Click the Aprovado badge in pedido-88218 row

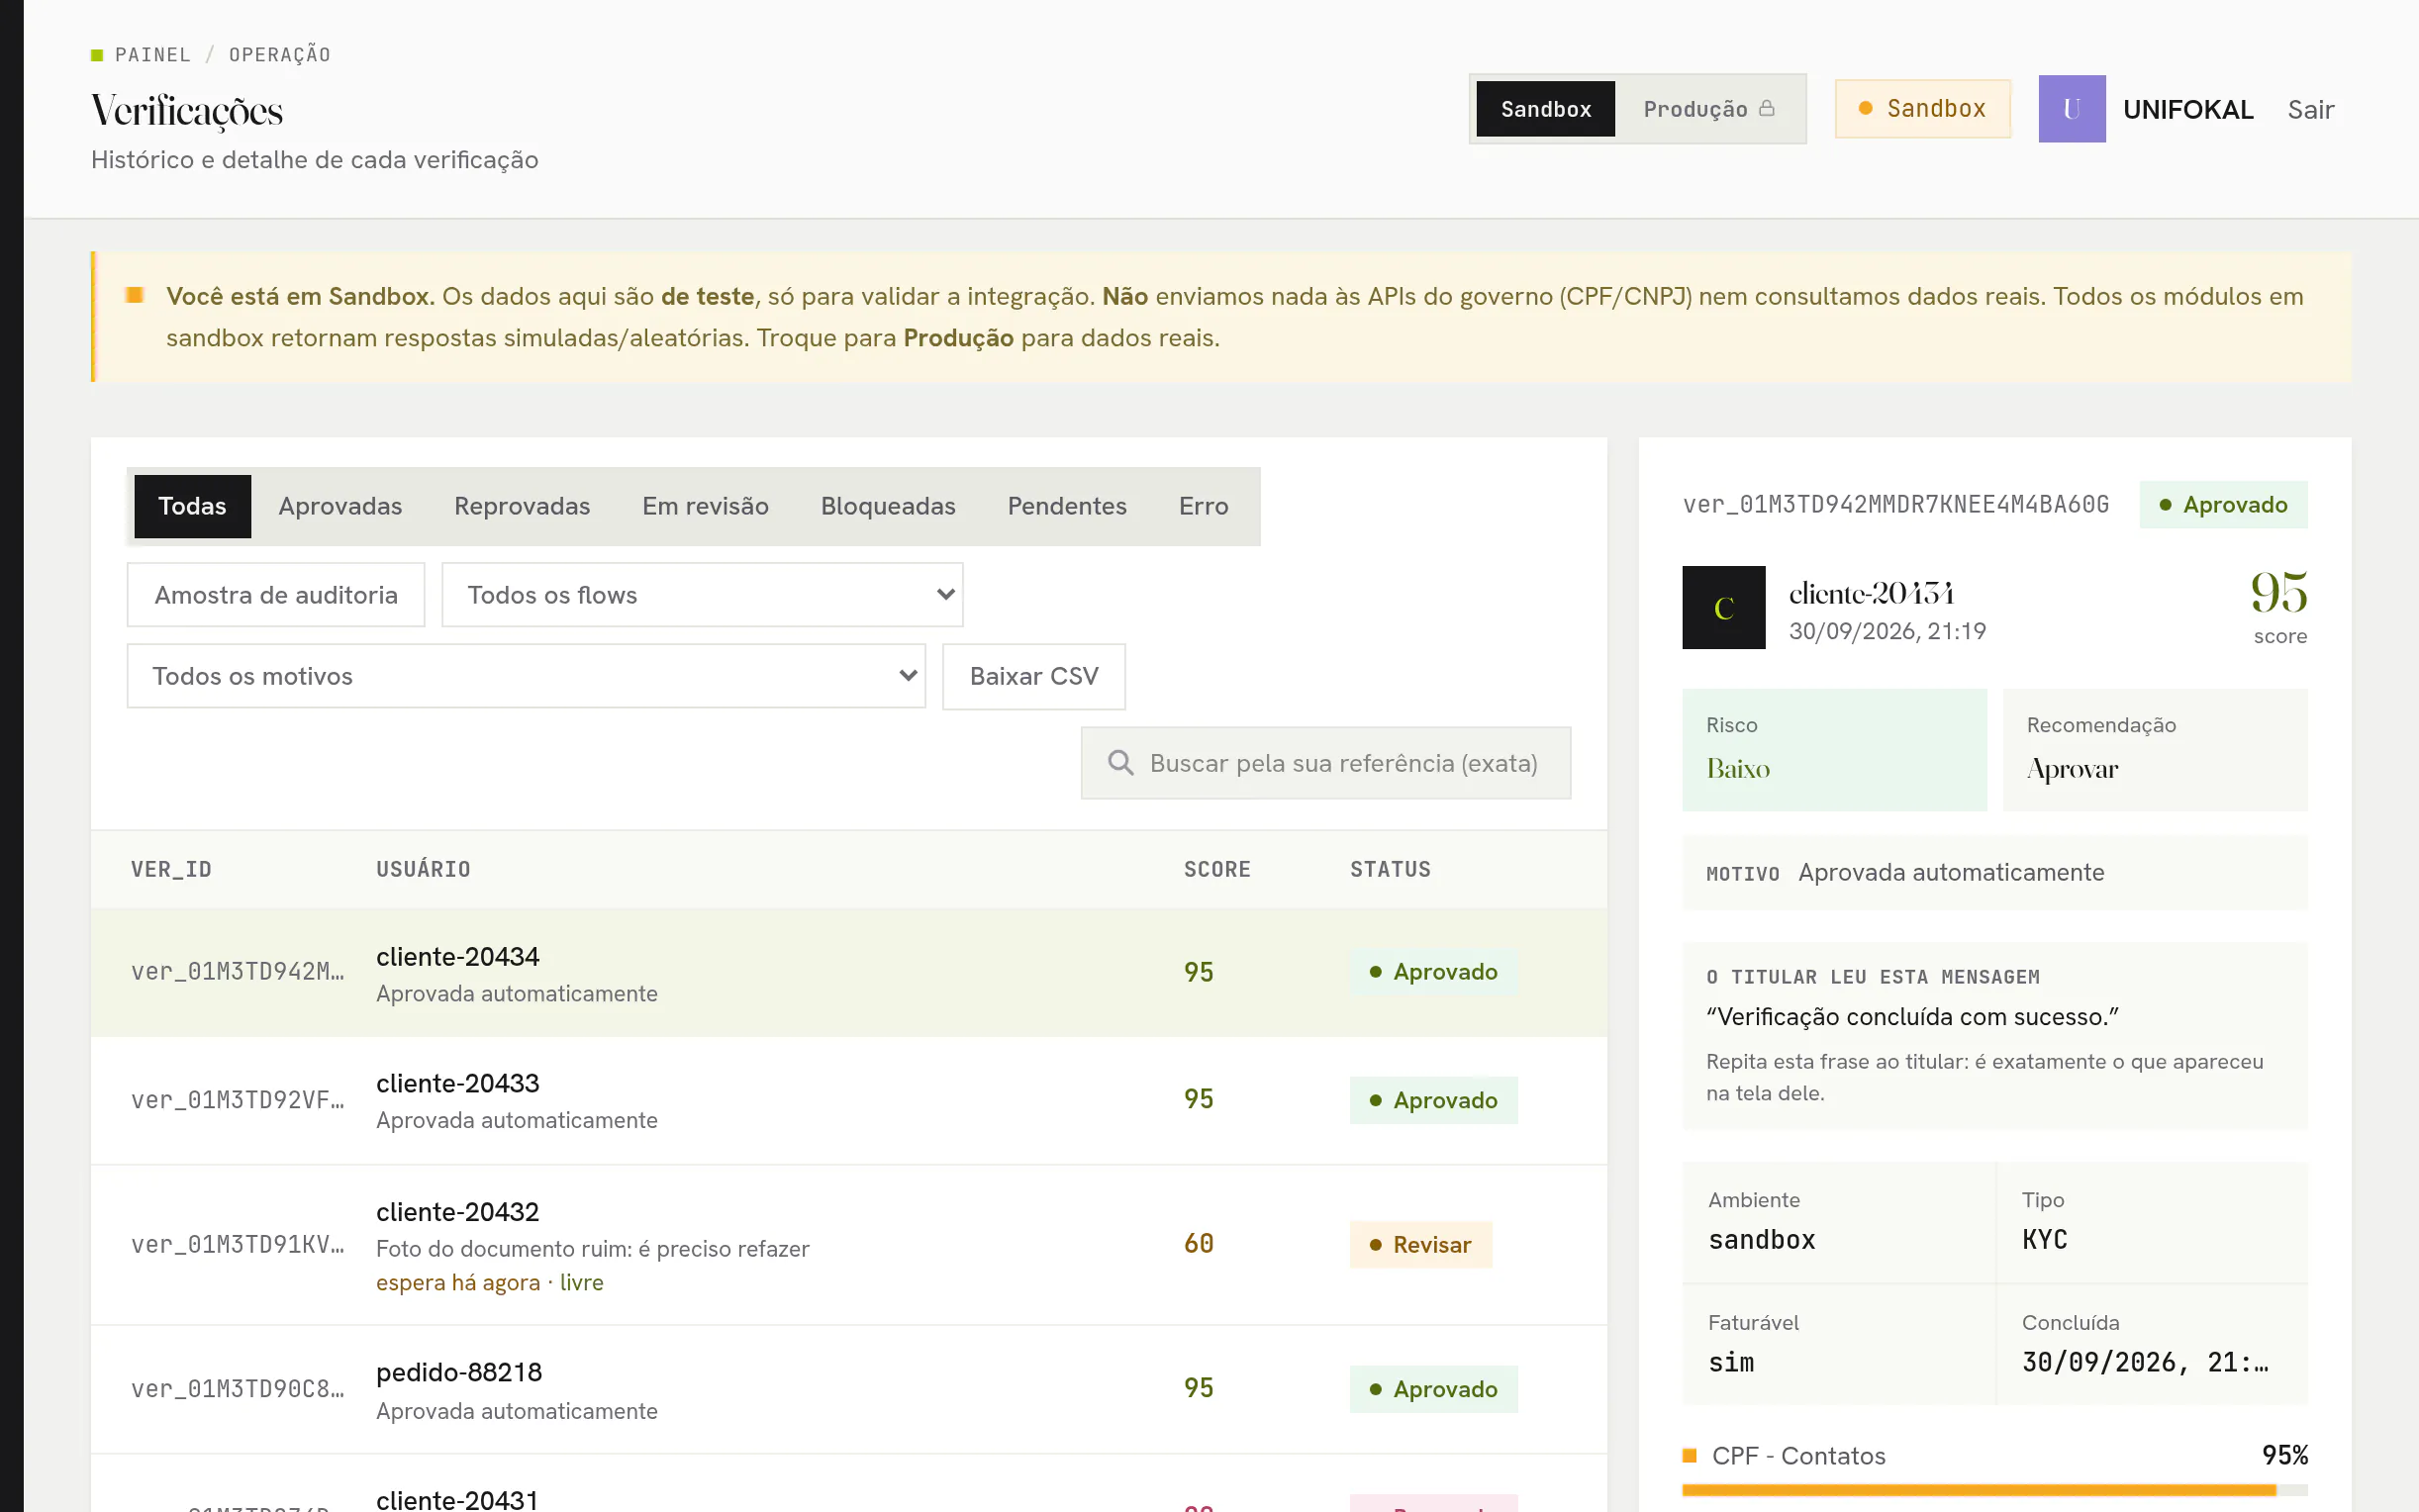(x=1433, y=1389)
